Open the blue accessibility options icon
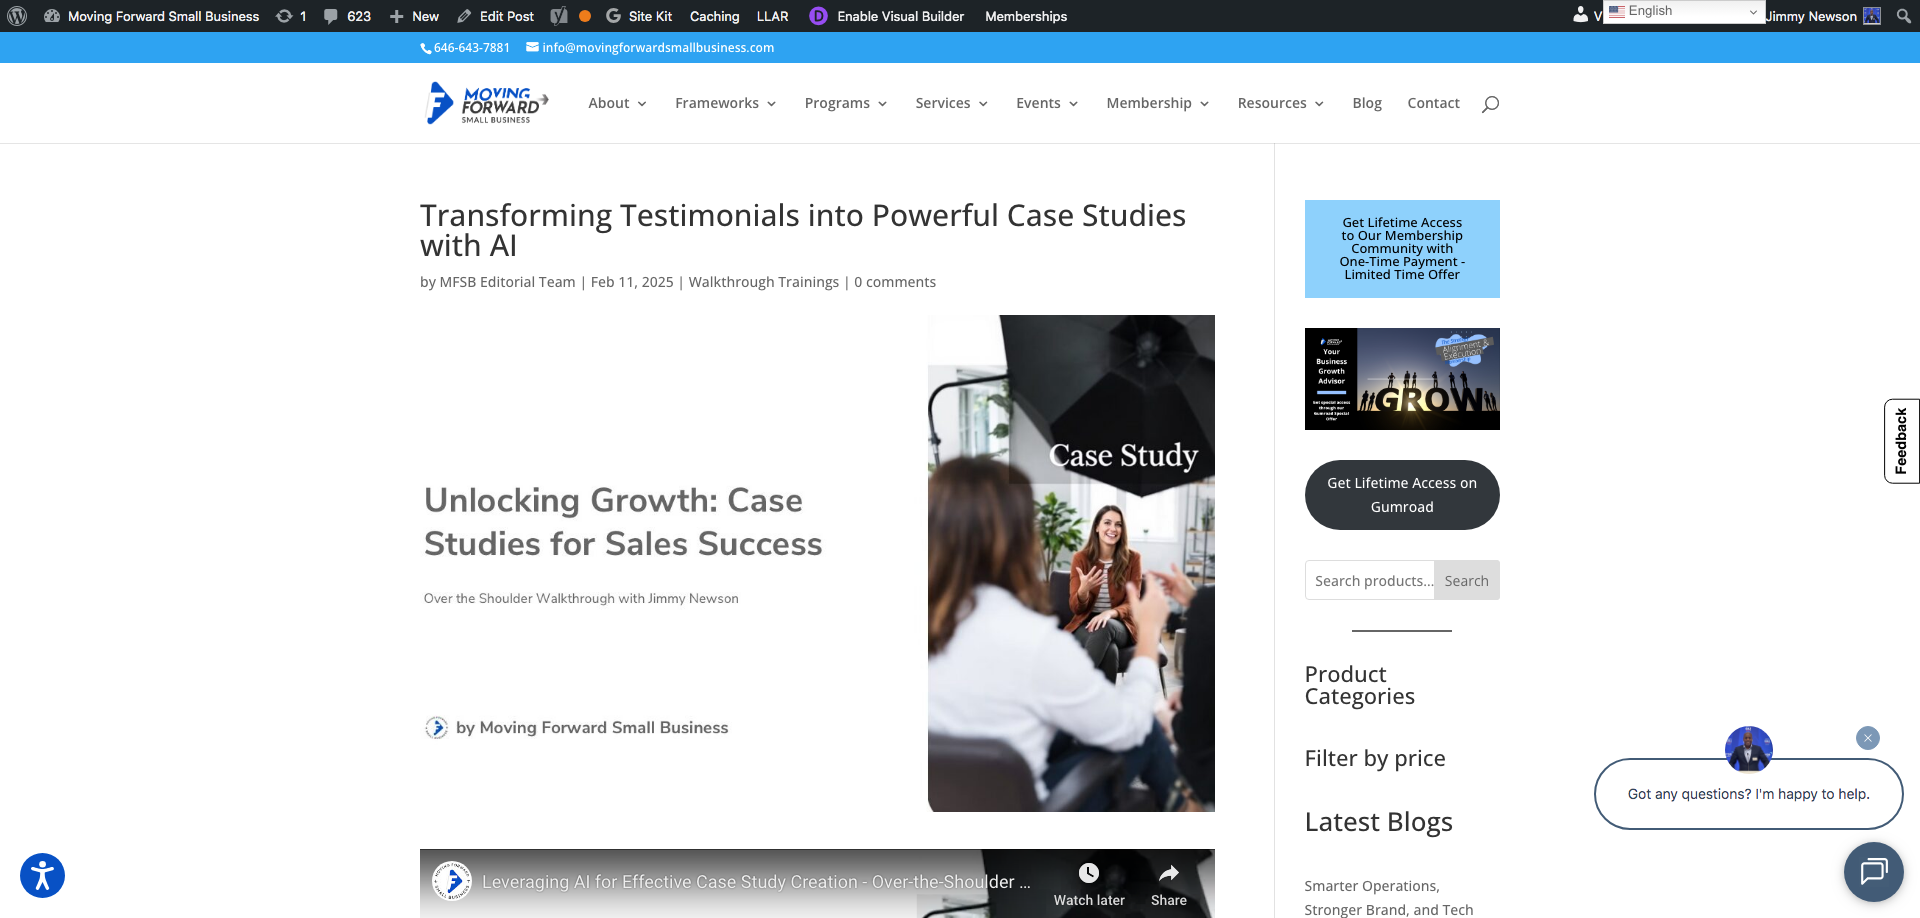This screenshot has height=918, width=1920. click(40, 874)
